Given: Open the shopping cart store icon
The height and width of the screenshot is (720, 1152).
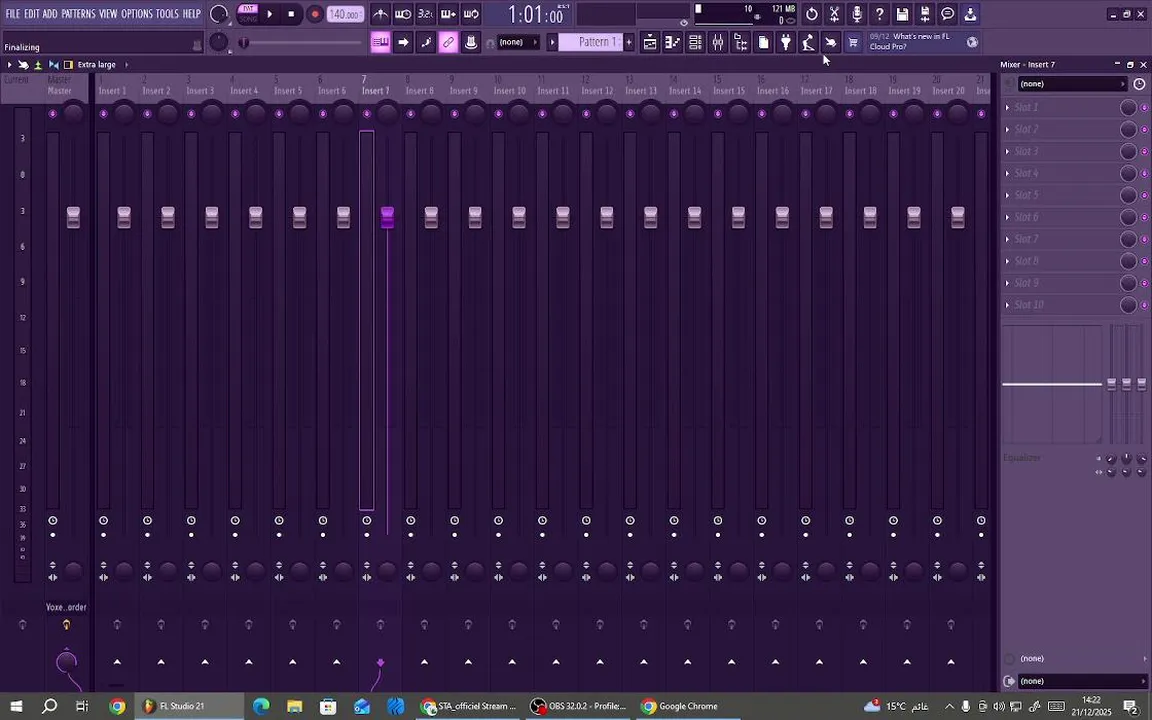Looking at the screenshot, I should tap(853, 43).
